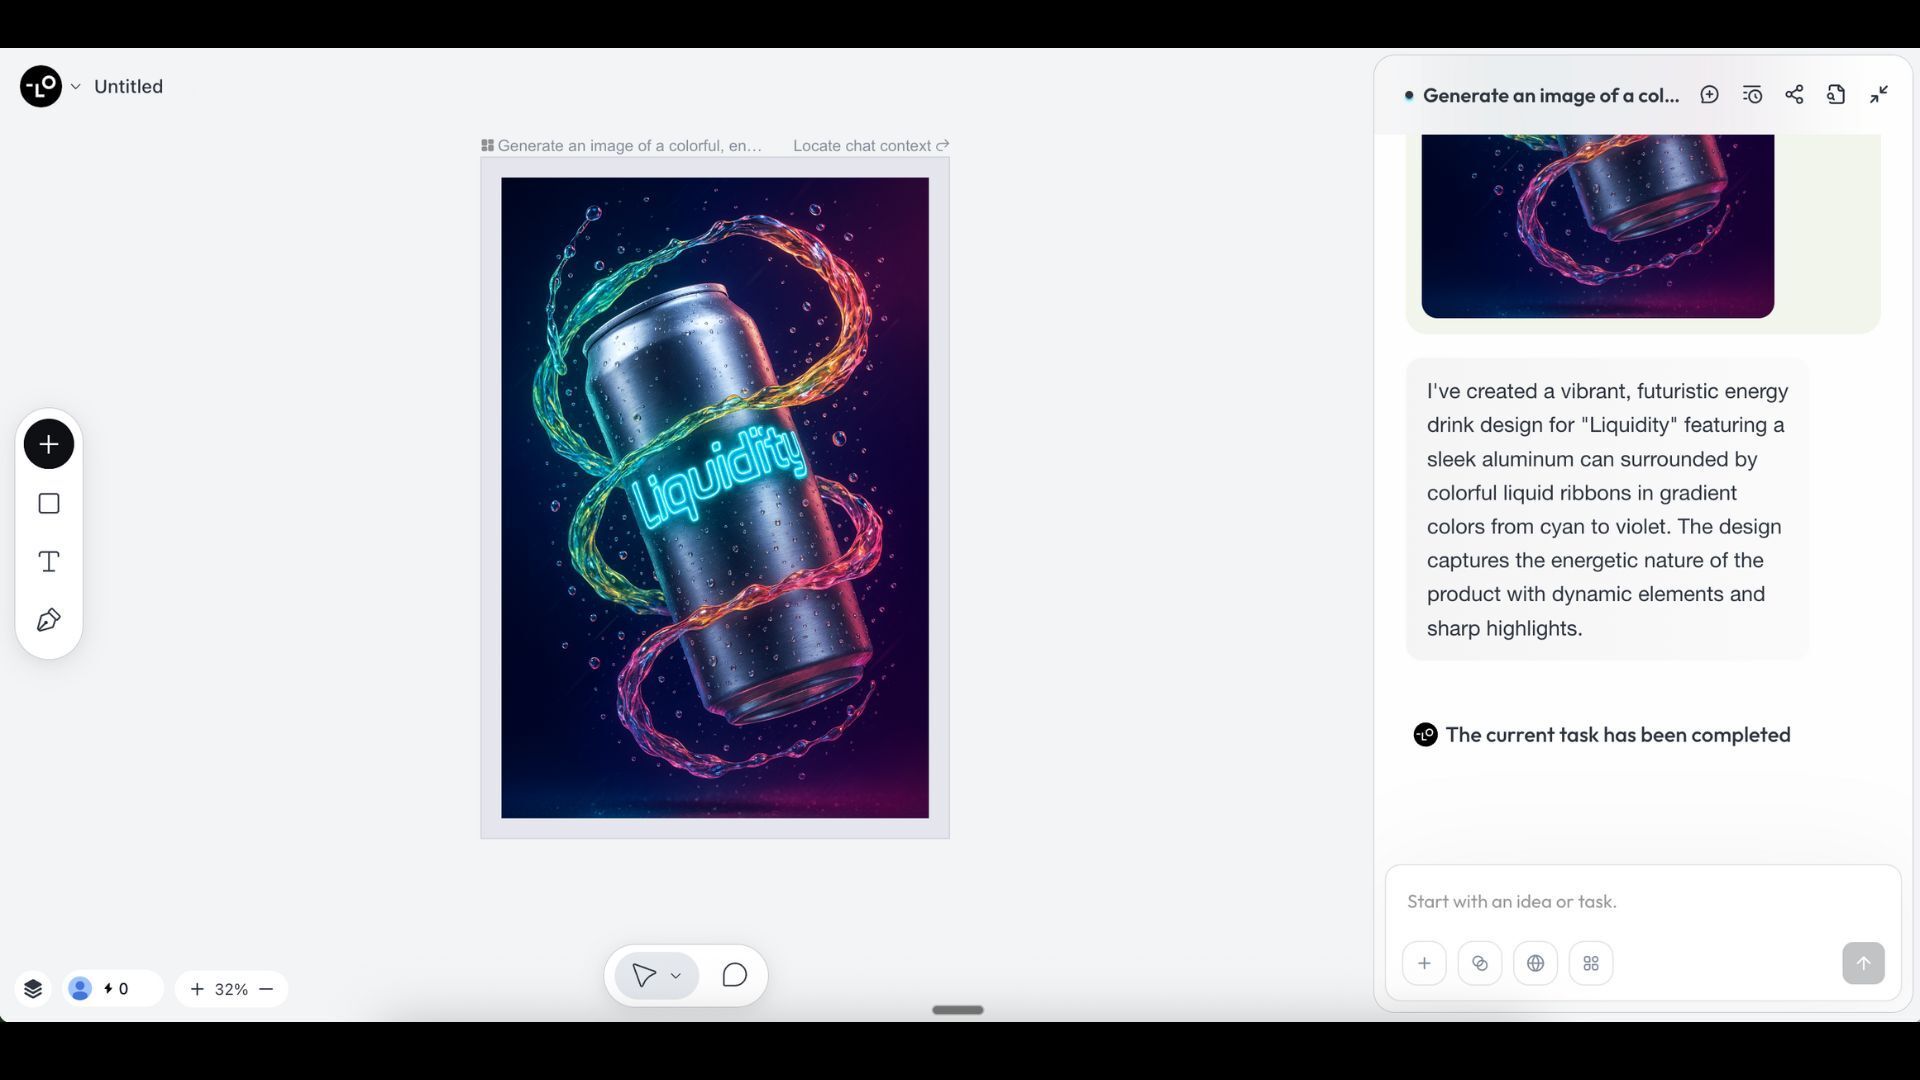Select the Liquidity can image on canvas
Viewport: 1920px width, 1080px height.
(x=714, y=498)
